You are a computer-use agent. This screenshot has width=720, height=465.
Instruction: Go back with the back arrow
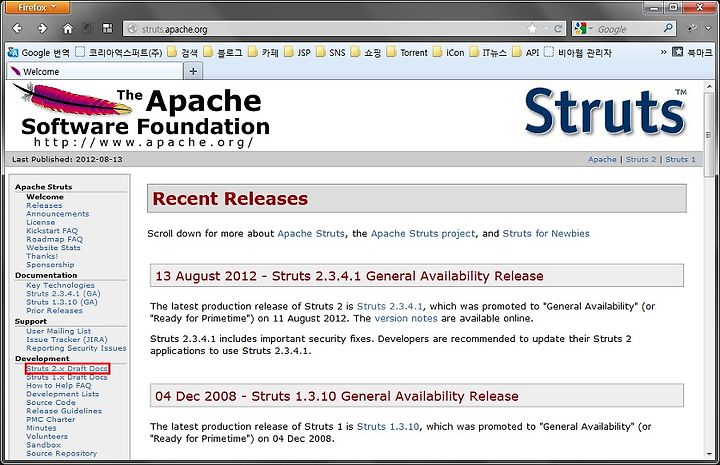[x=17, y=28]
